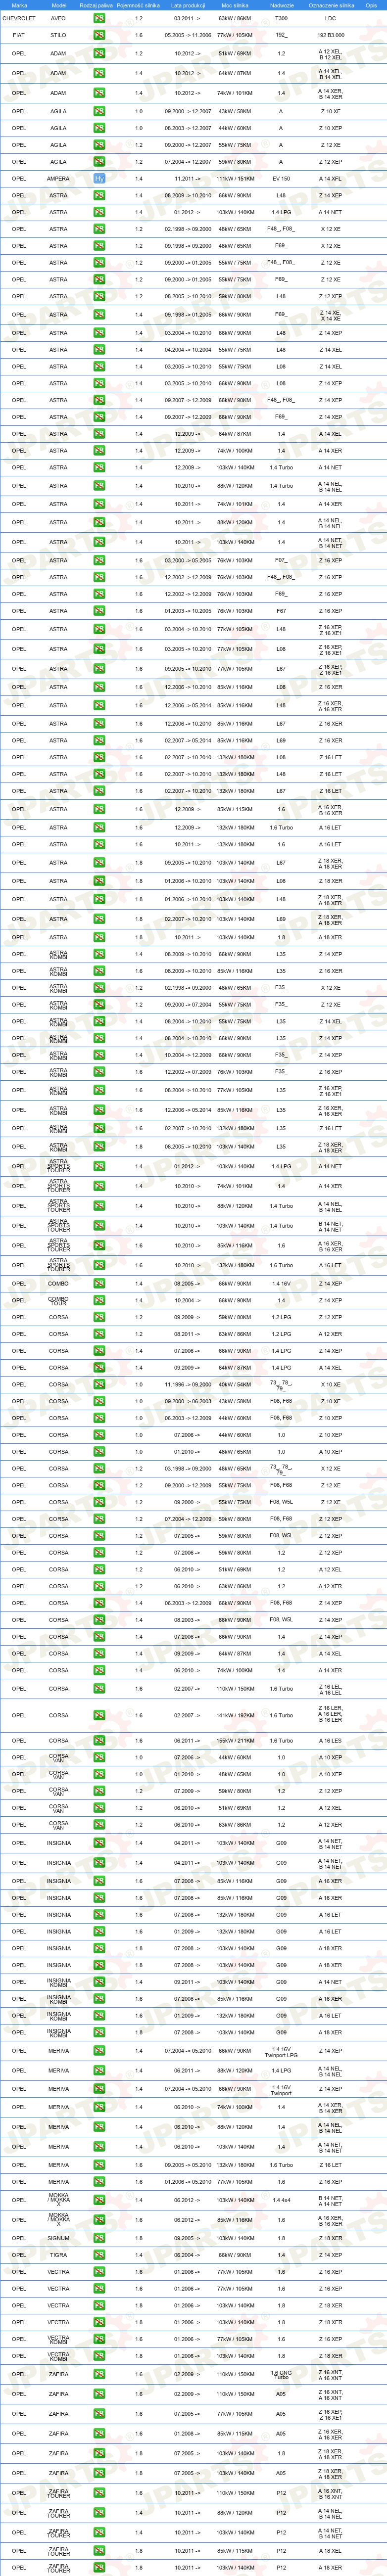Screen dimensions: 387x2576
Task: Click the fuel icon for Agila Z 10 XEP
Action: coord(99,128)
